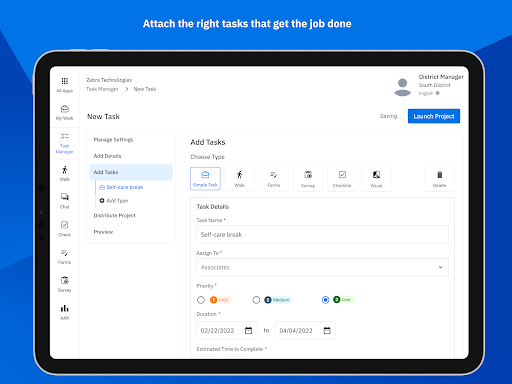
Task: Open the end date calendar picker
Action: pyautogui.click(x=327, y=330)
